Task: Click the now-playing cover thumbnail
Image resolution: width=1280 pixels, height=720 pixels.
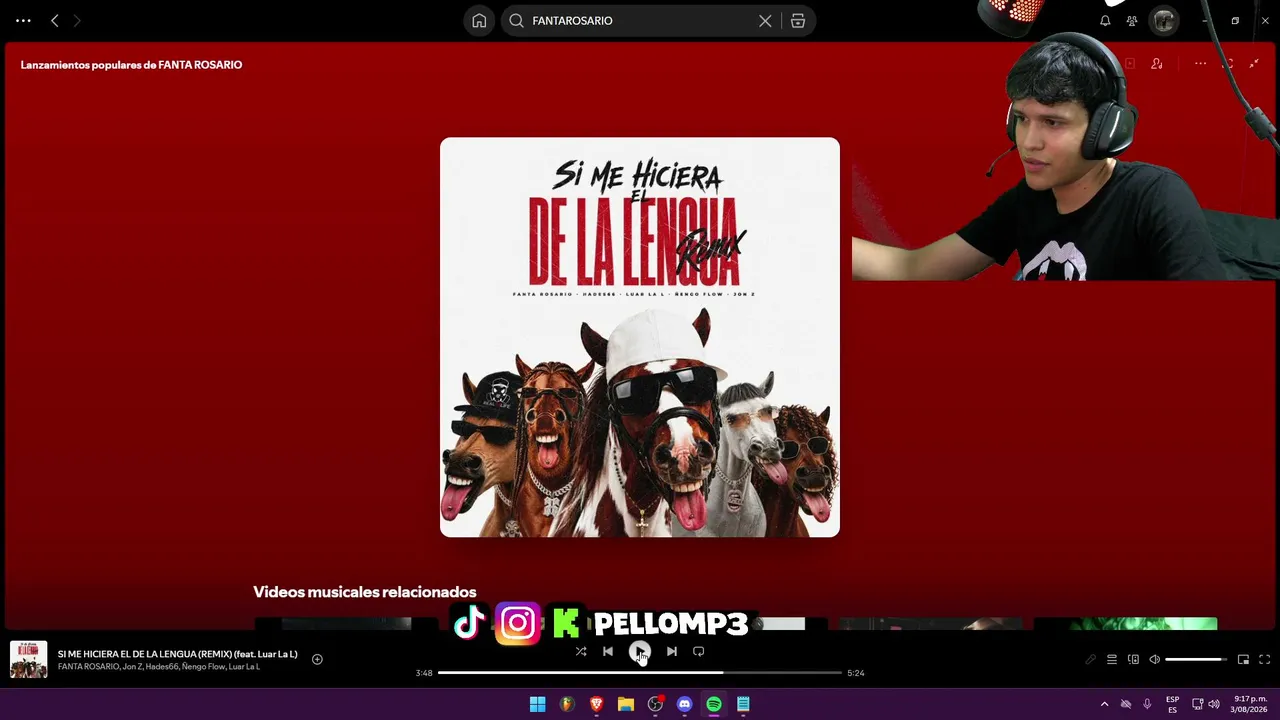Action: pyautogui.click(x=28, y=660)
